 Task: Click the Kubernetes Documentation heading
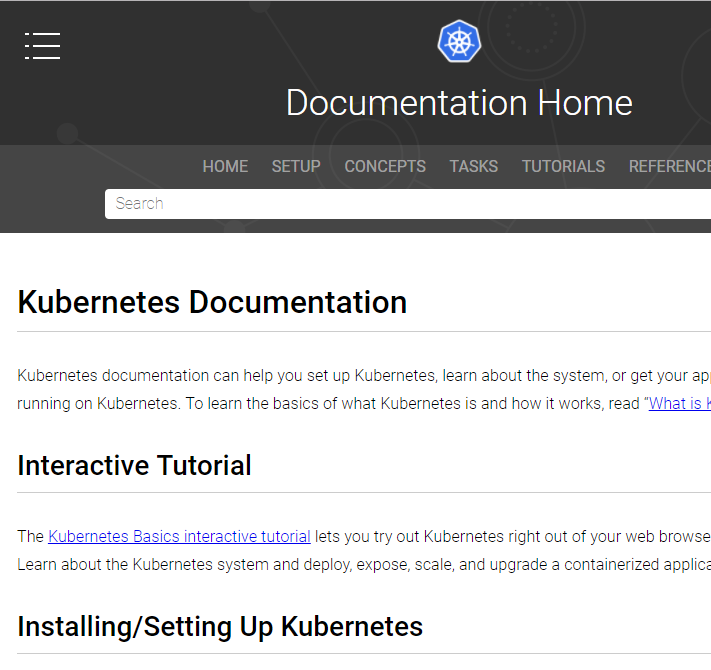(212, 302)
